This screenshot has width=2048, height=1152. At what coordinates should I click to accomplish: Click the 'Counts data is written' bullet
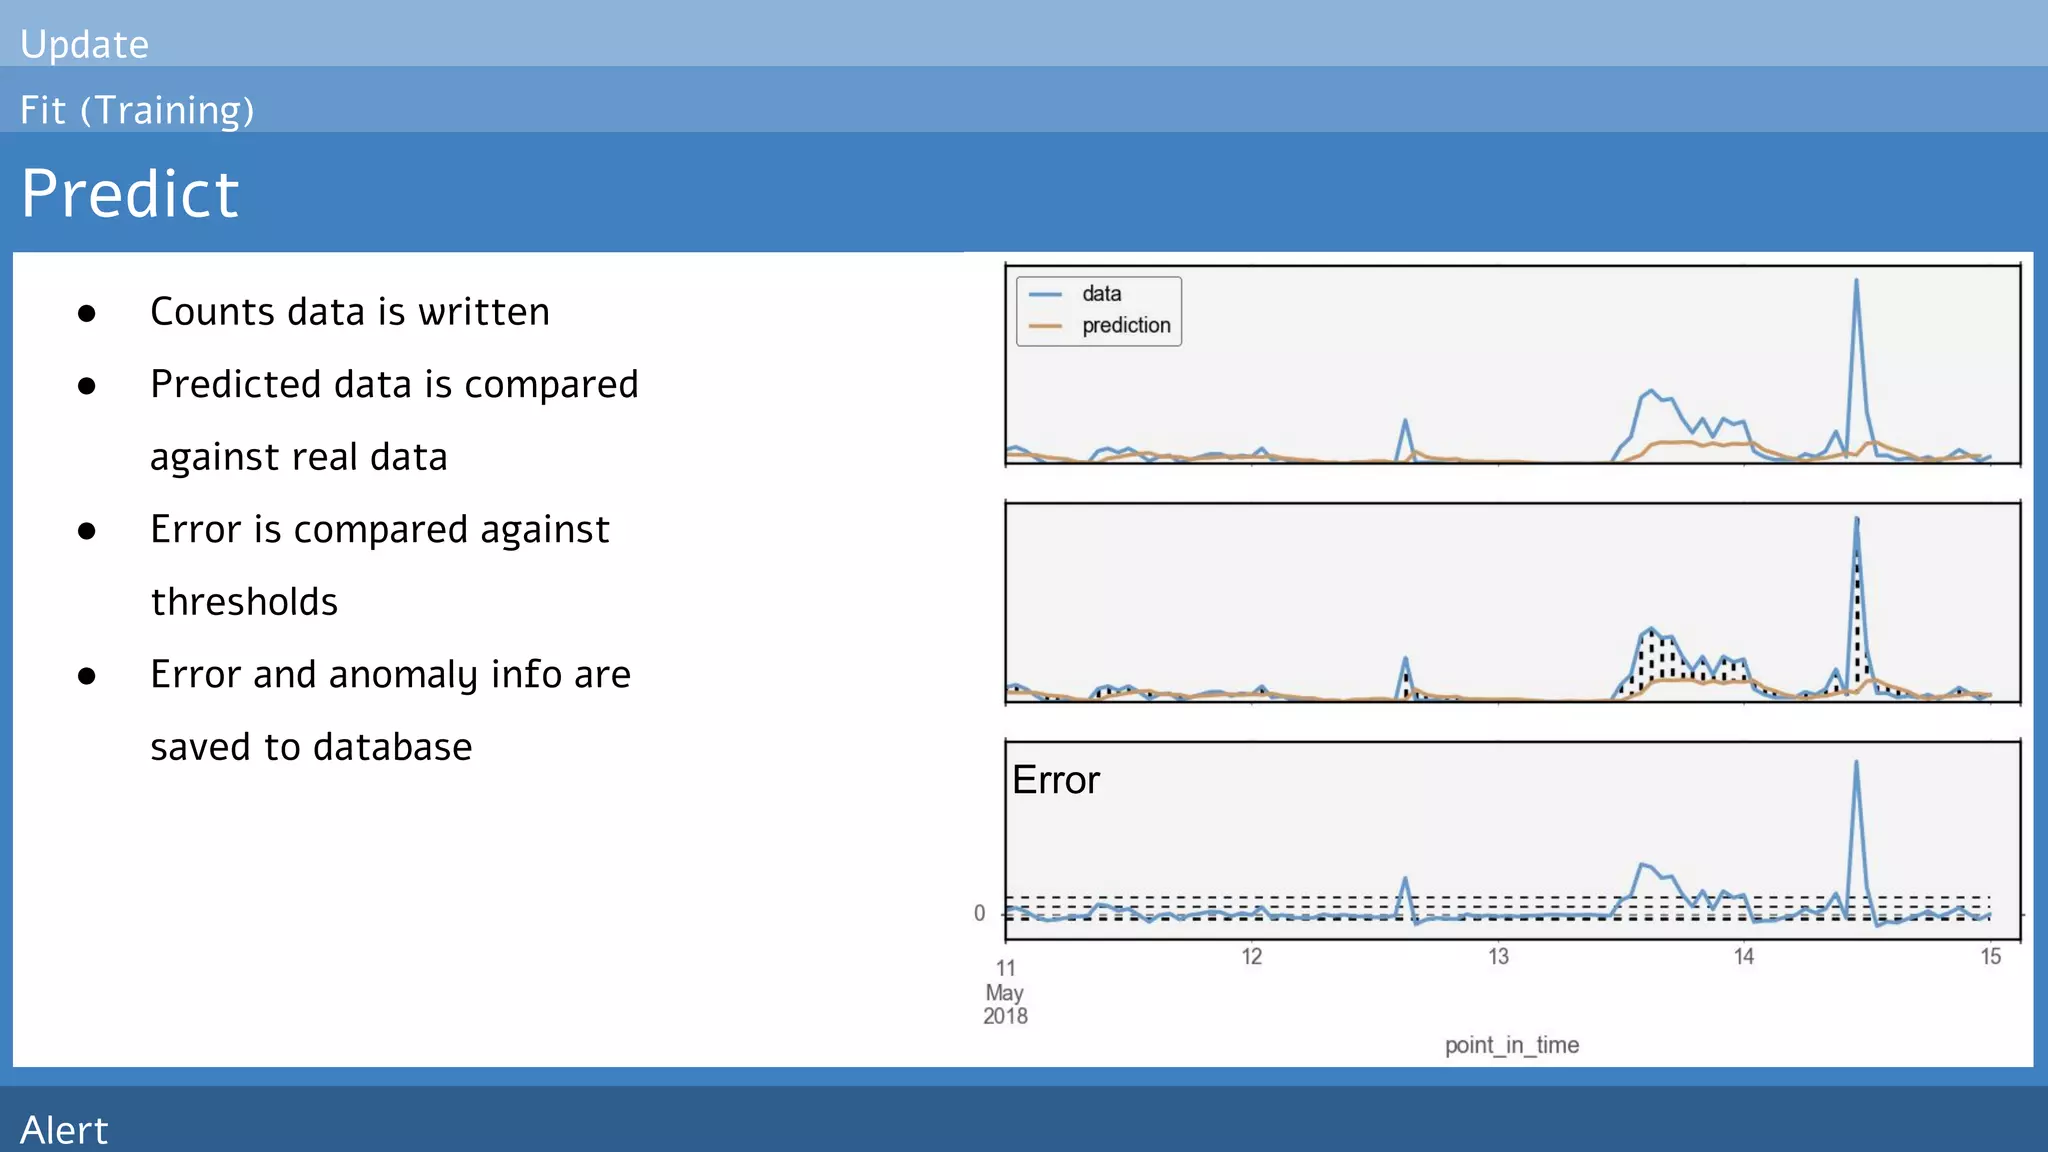[350, 312]
